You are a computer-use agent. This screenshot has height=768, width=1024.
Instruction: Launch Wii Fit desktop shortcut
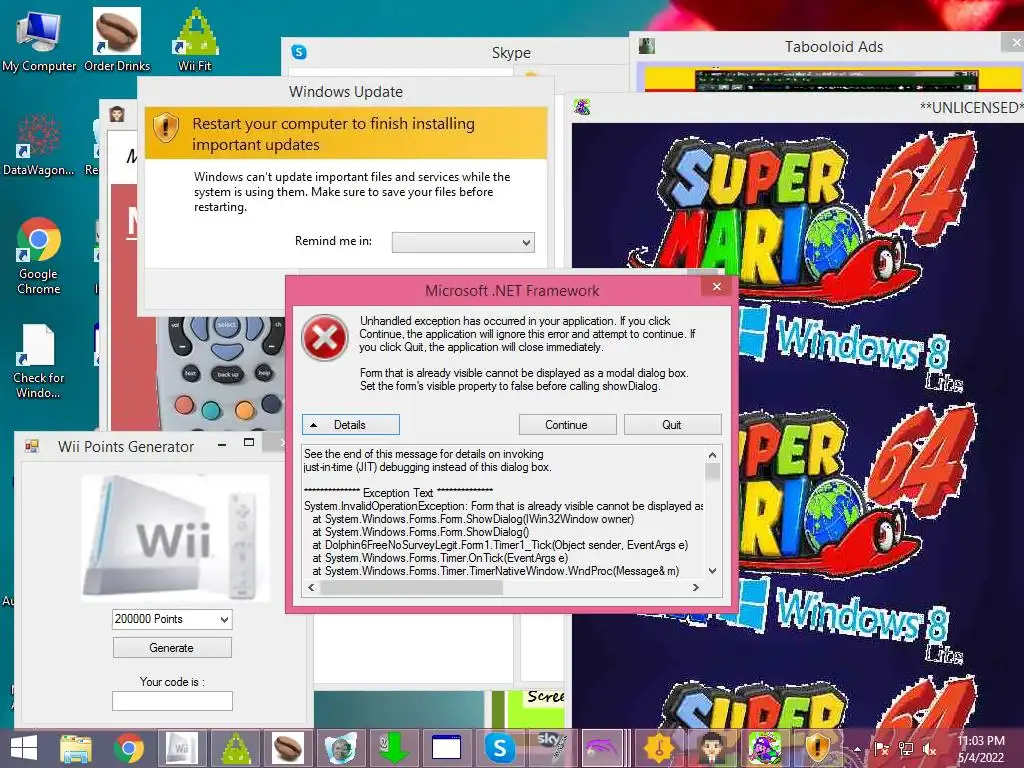point(195,39)
